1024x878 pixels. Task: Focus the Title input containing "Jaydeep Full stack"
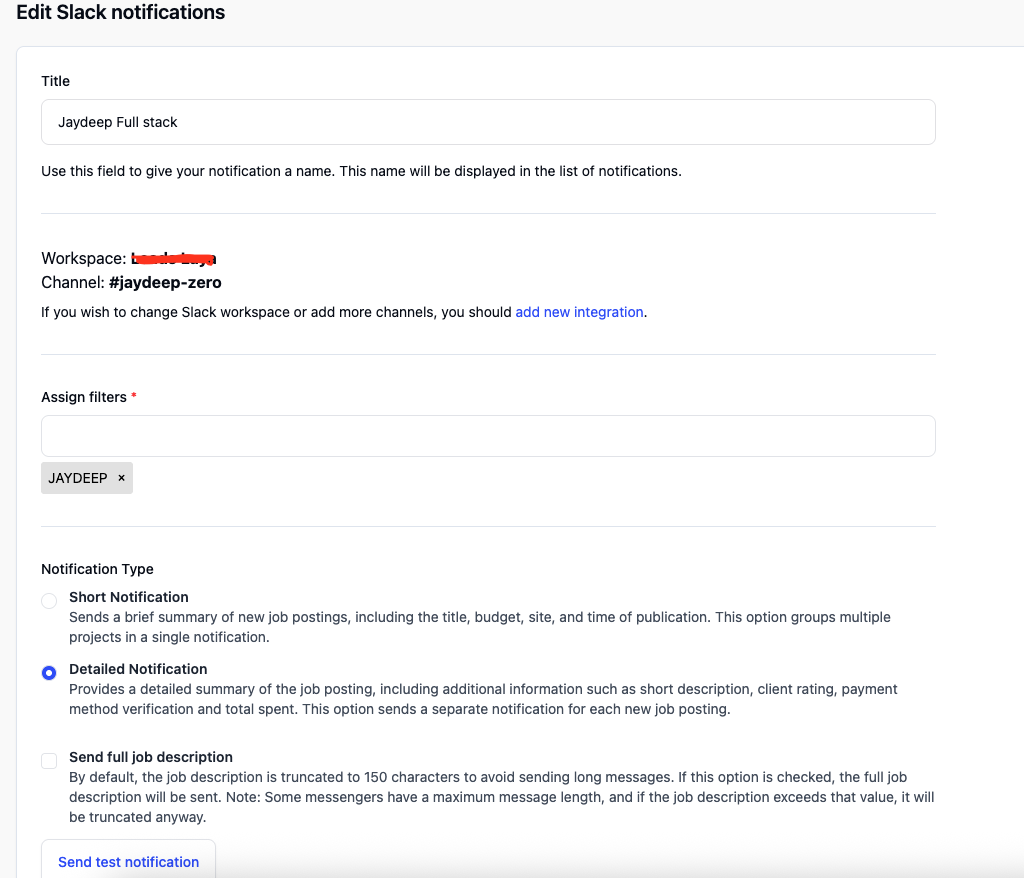488,122
